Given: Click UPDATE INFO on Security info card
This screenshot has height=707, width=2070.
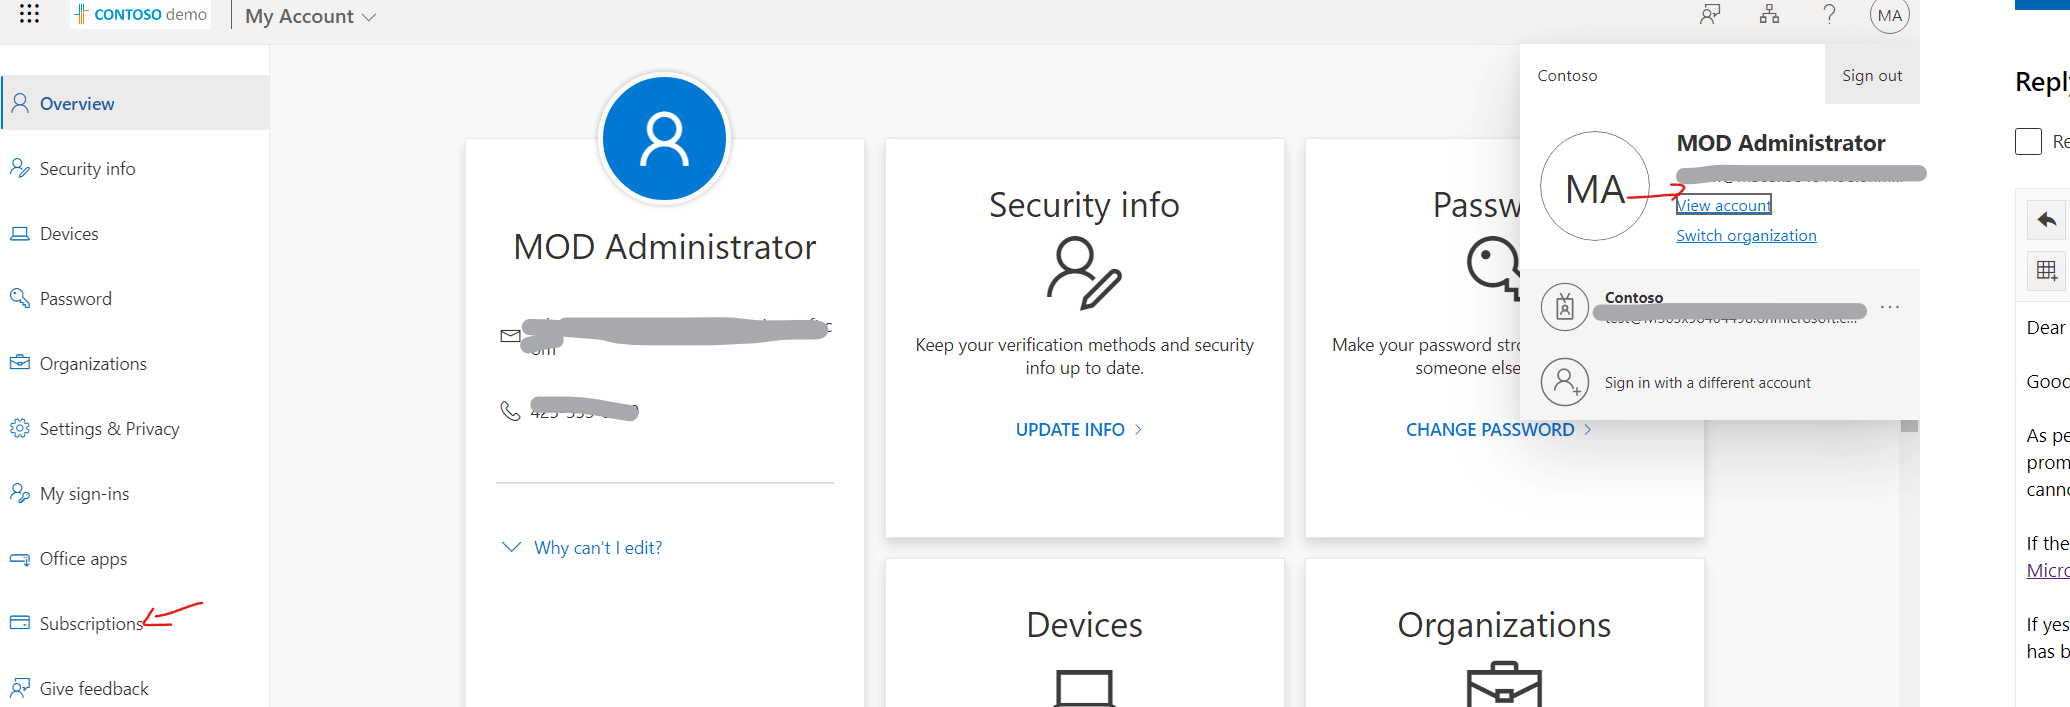Looking at the screenshot, I should click(1079, 429).
